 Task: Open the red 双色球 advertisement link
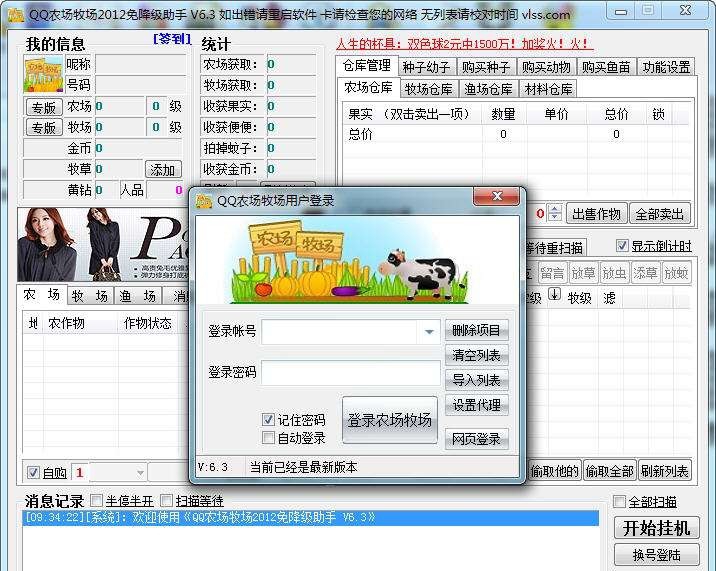click(x=464, y=44)
